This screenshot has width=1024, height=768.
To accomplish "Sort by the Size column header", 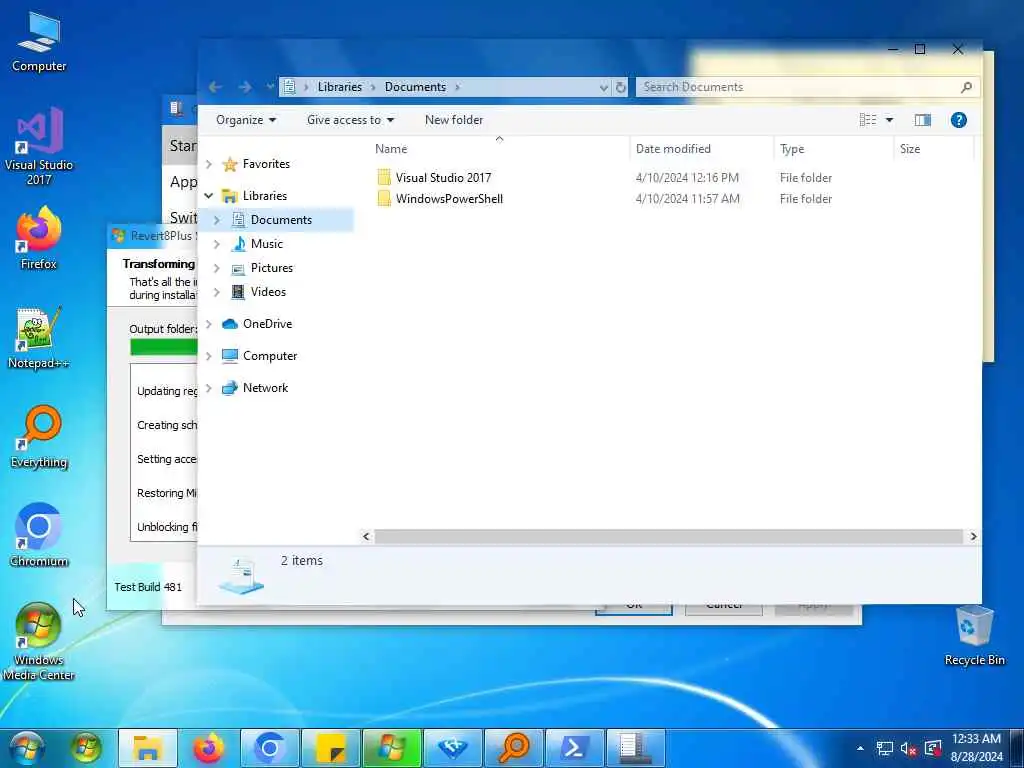I will [x=933, y=149].
